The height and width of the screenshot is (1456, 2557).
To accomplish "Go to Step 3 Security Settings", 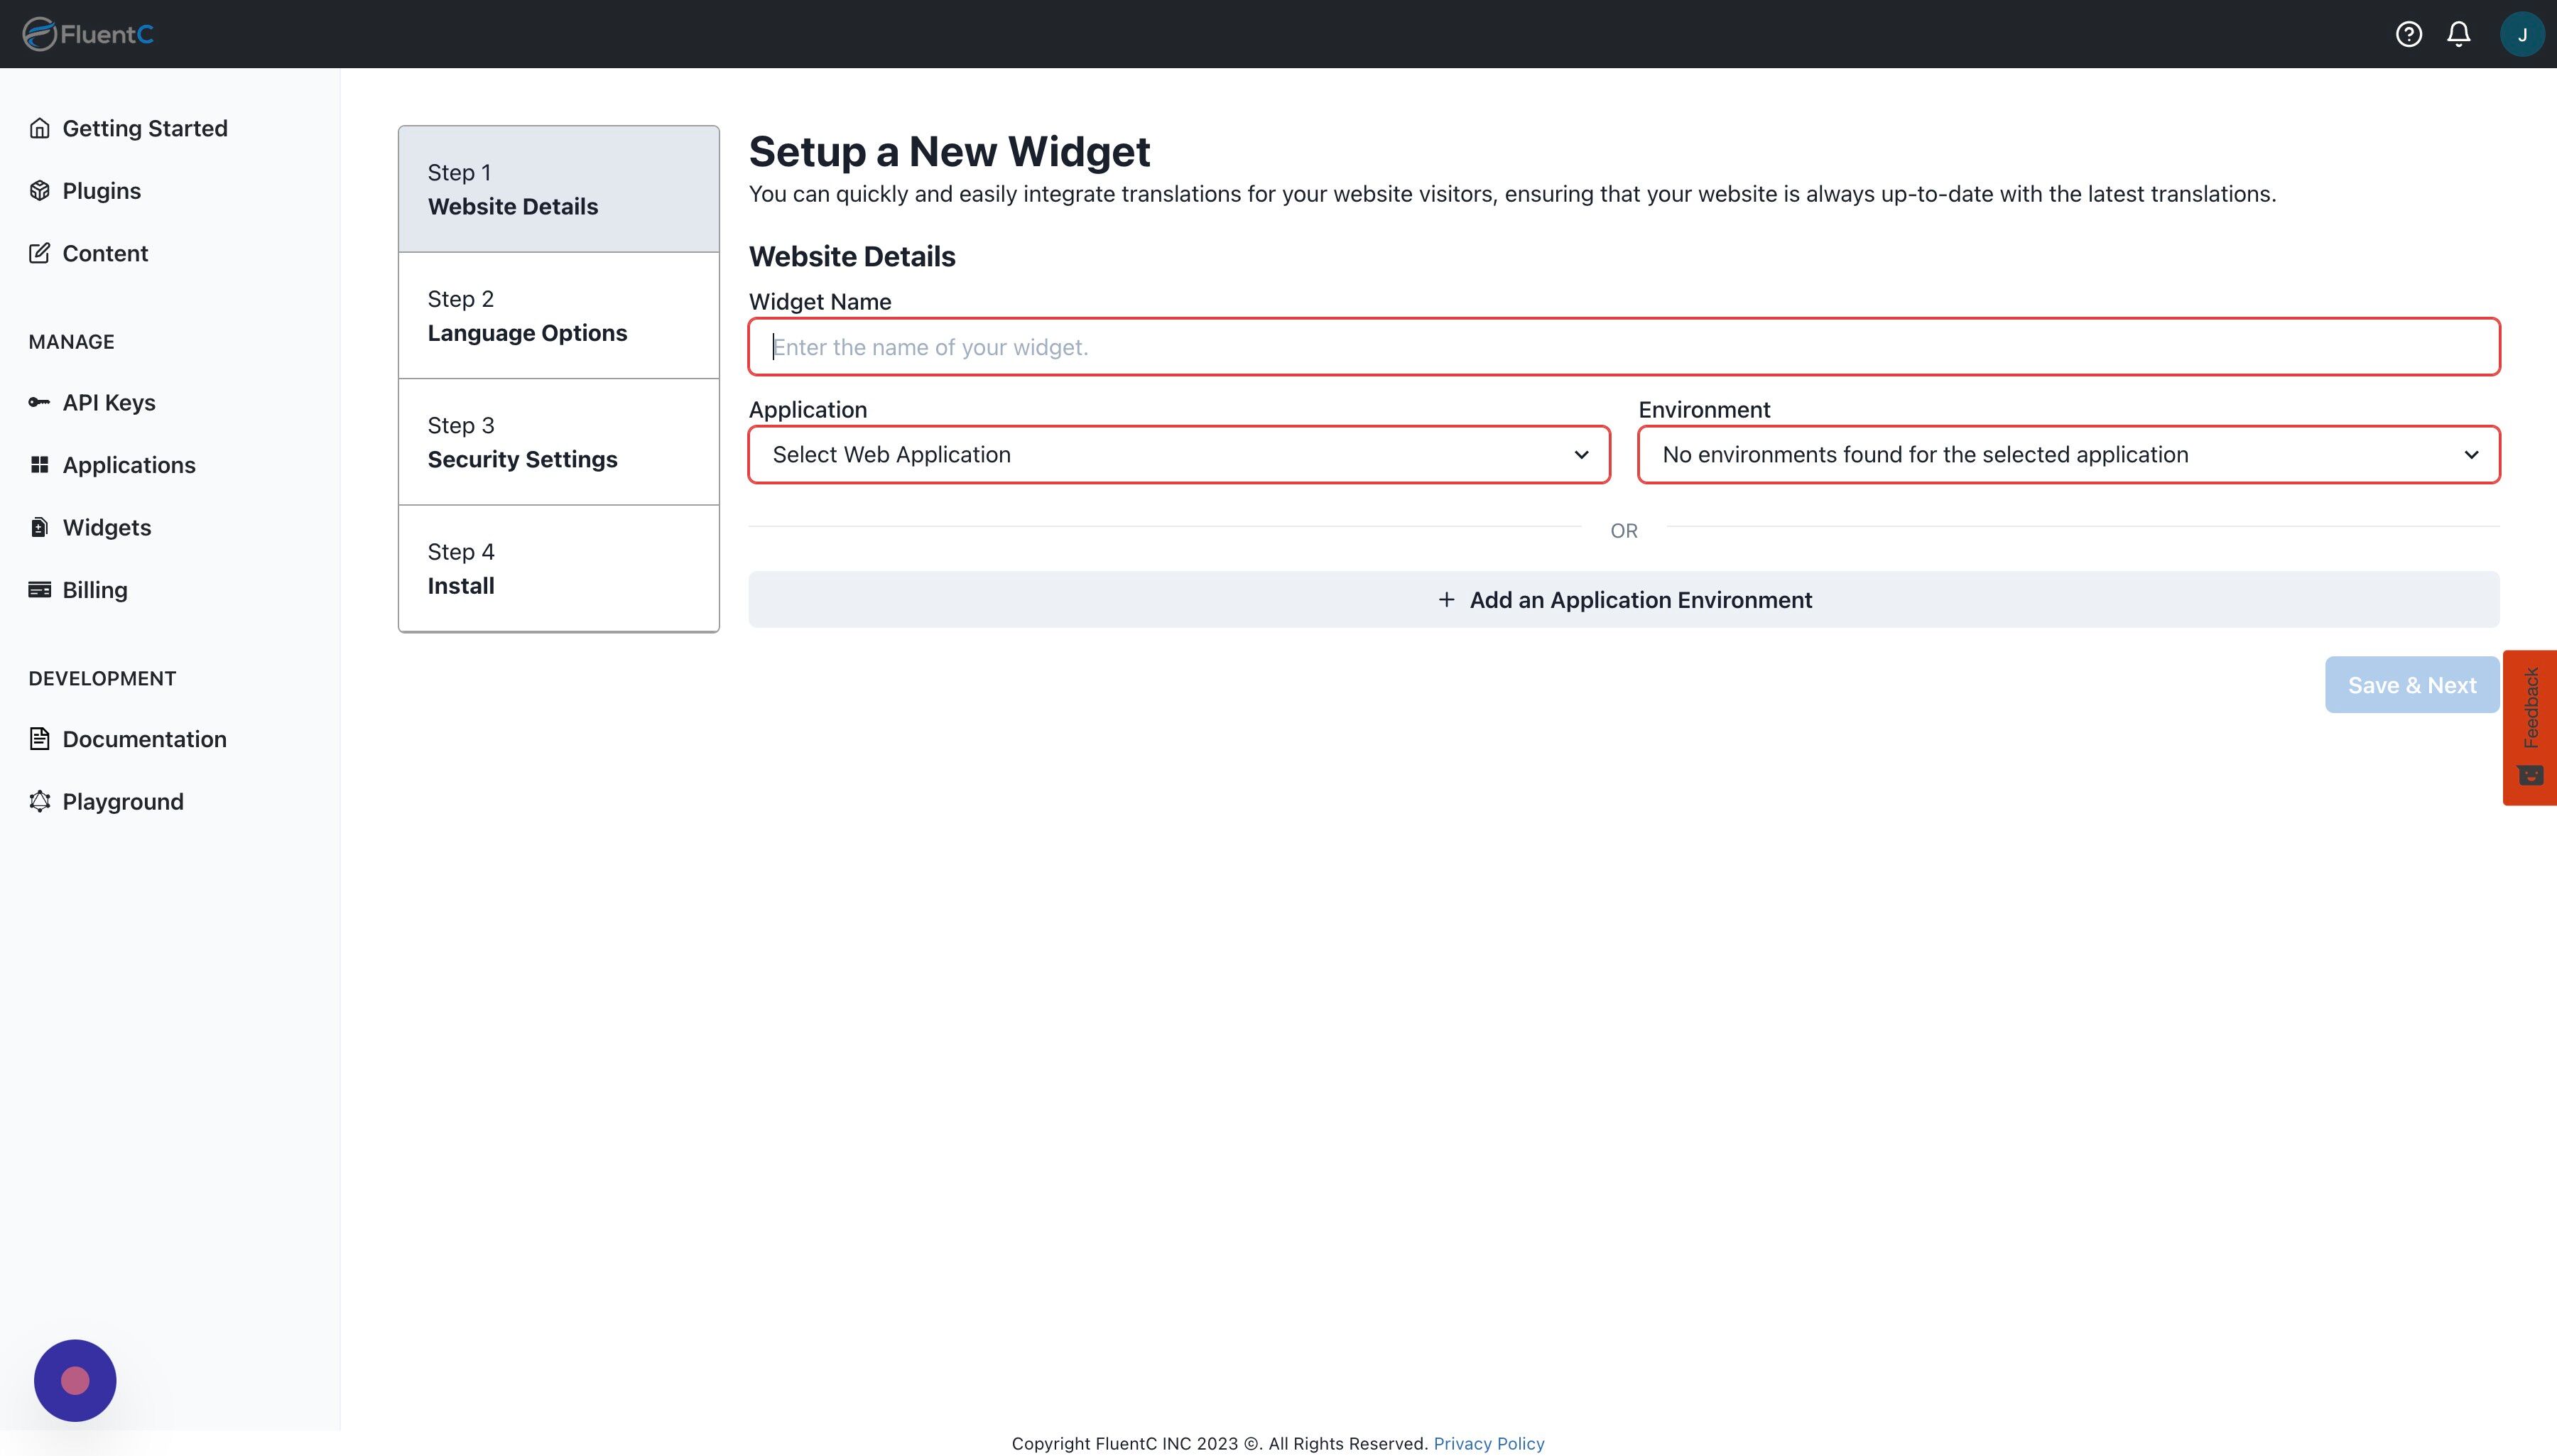I will pos(558,442).
